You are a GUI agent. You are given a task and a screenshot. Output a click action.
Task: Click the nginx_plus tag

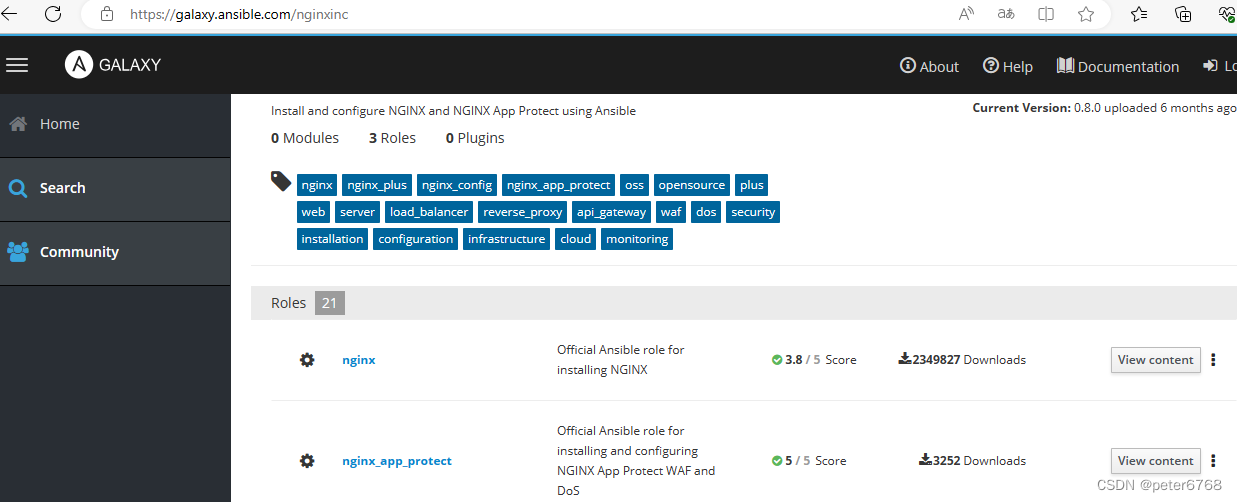(x=377, y=185)
